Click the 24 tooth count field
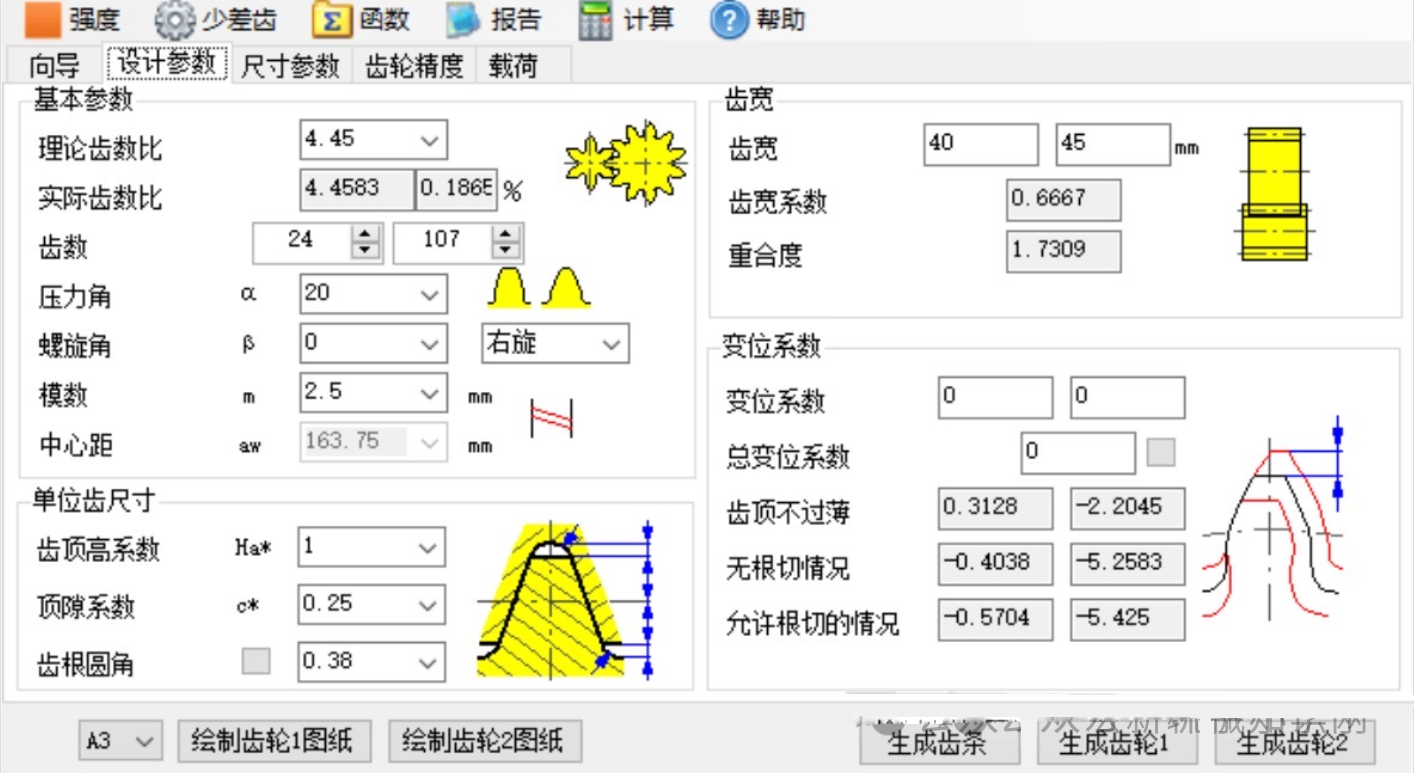 (x=304, y=242)
